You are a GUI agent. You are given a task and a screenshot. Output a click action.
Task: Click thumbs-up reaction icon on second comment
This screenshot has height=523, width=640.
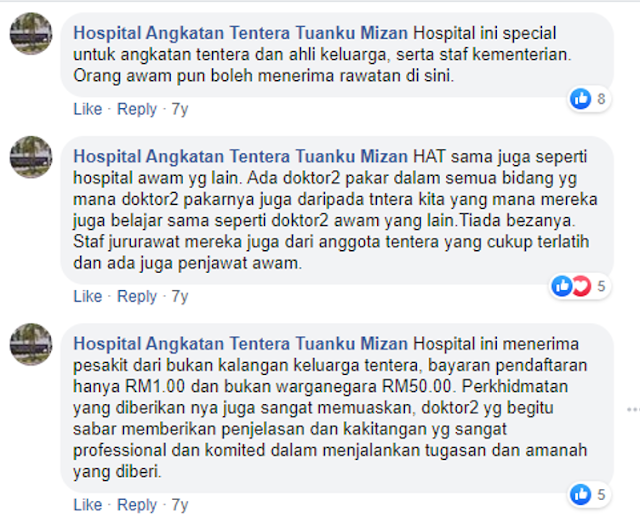click(x=562, y=286)
